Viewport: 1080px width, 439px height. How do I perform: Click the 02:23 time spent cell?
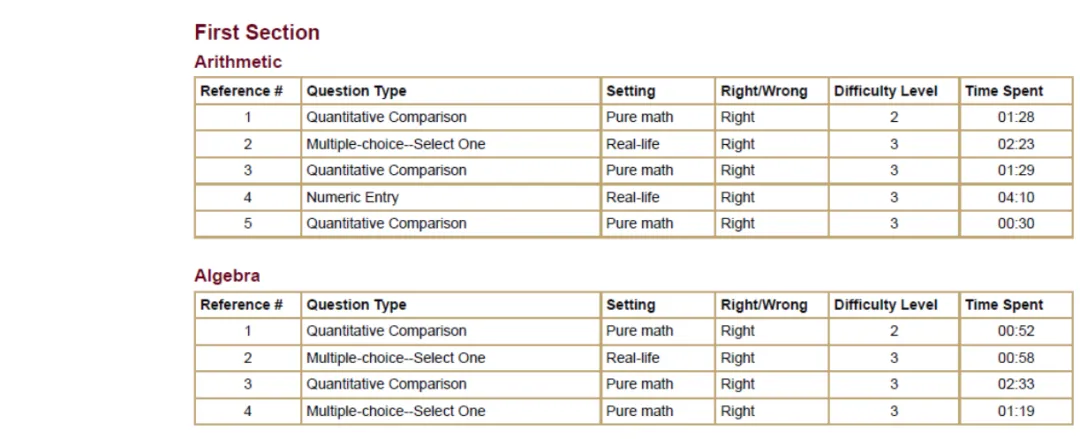coord(1015,144)
